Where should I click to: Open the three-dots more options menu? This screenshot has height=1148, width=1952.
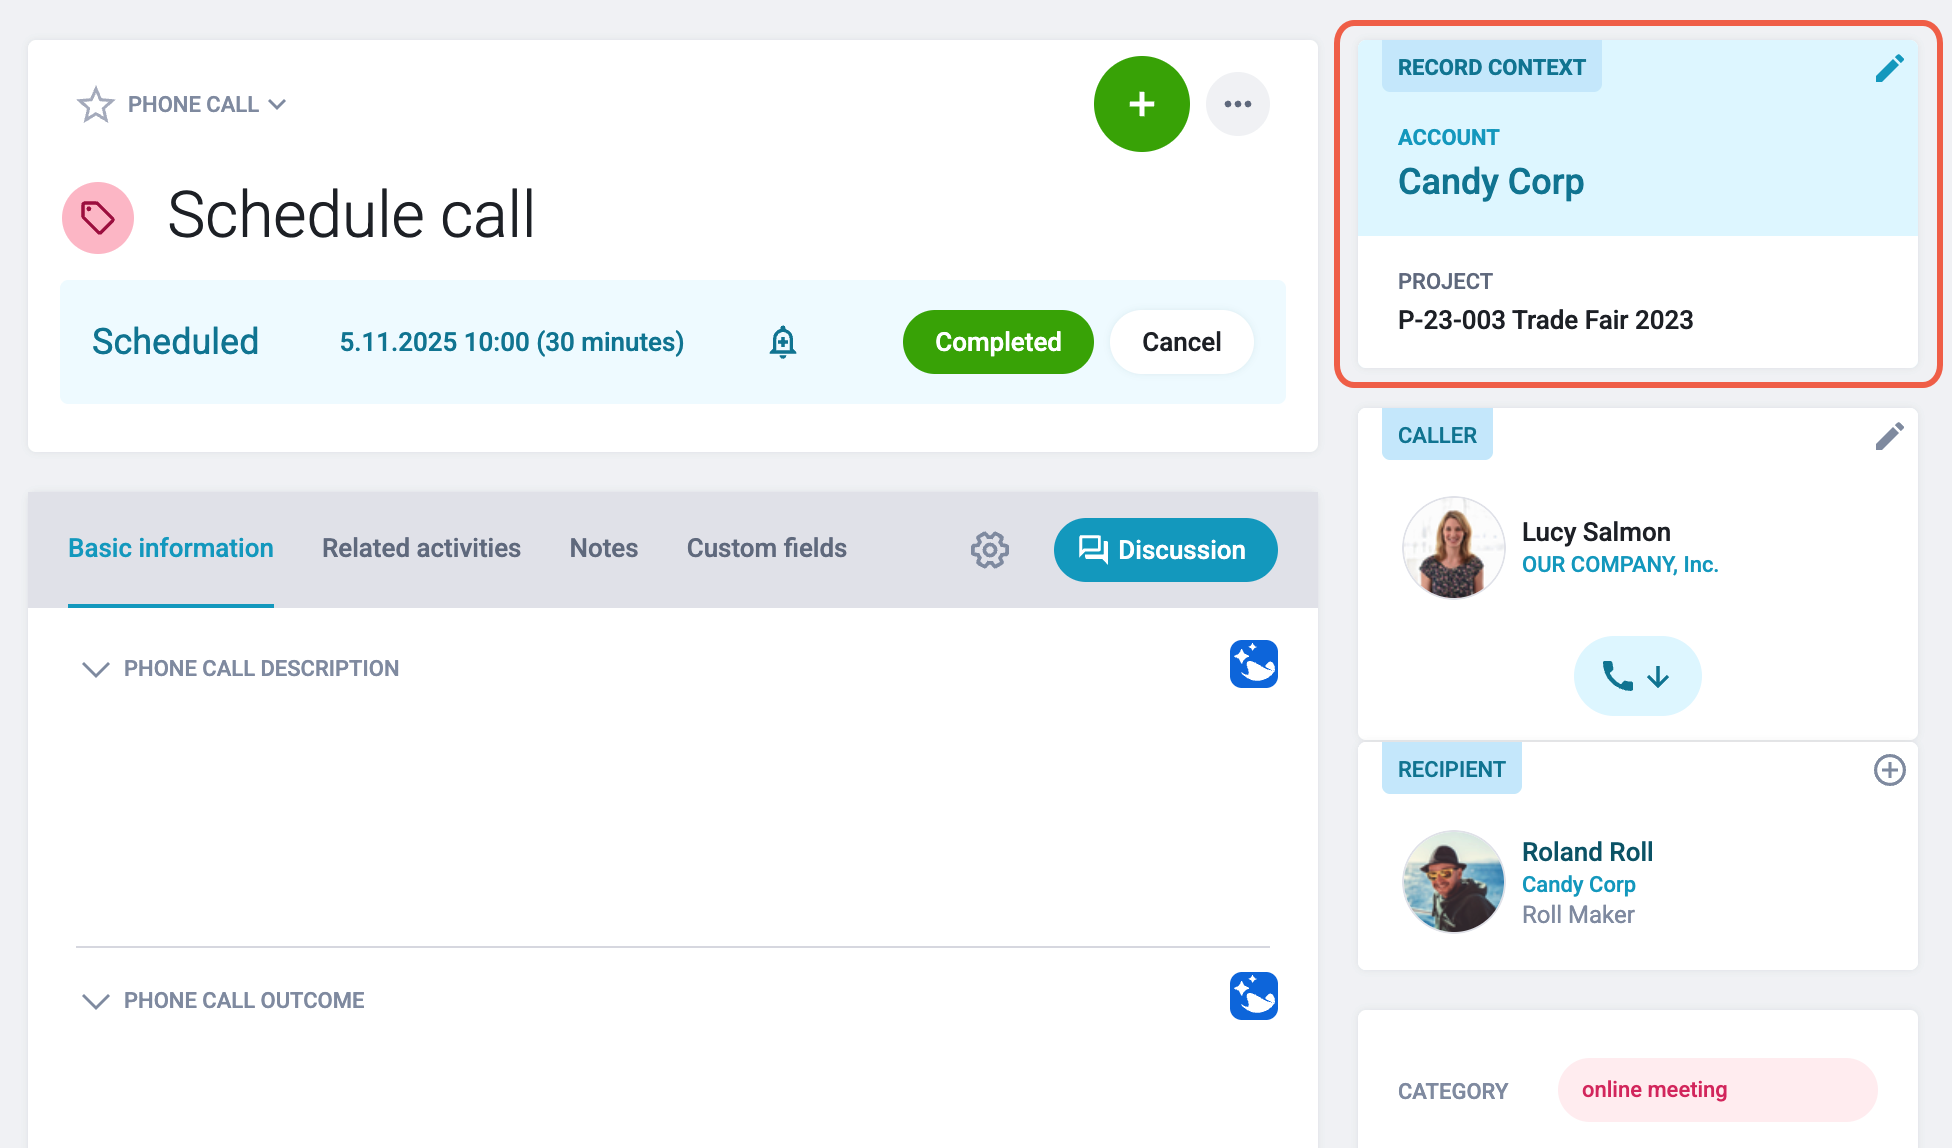pyautogui.click(x=1237, y=104)
